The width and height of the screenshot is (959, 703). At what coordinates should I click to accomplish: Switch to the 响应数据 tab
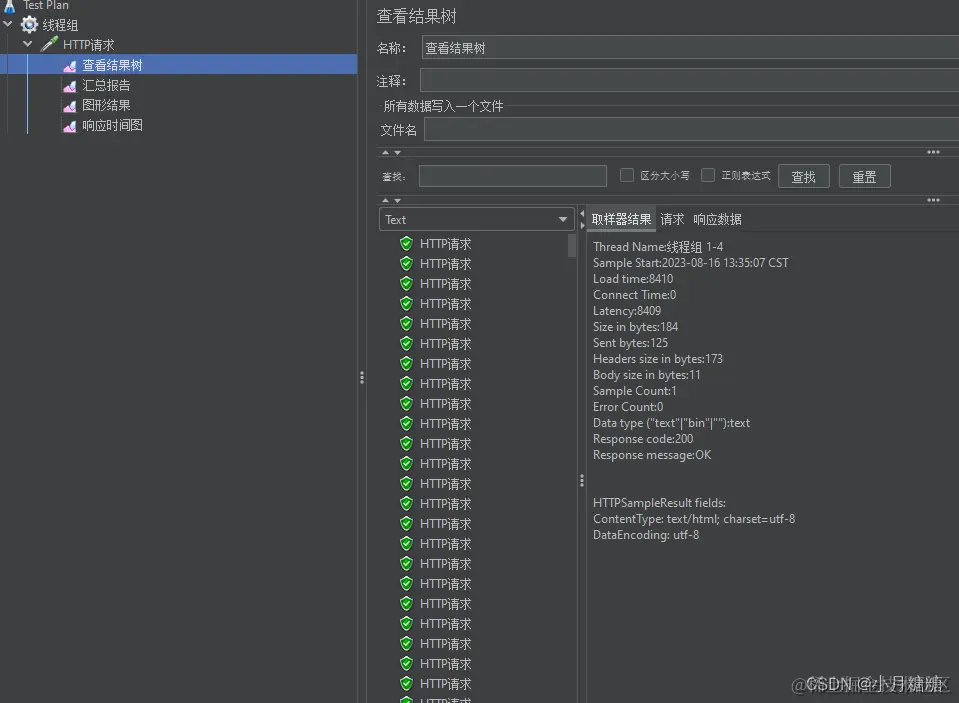[717, 219]
